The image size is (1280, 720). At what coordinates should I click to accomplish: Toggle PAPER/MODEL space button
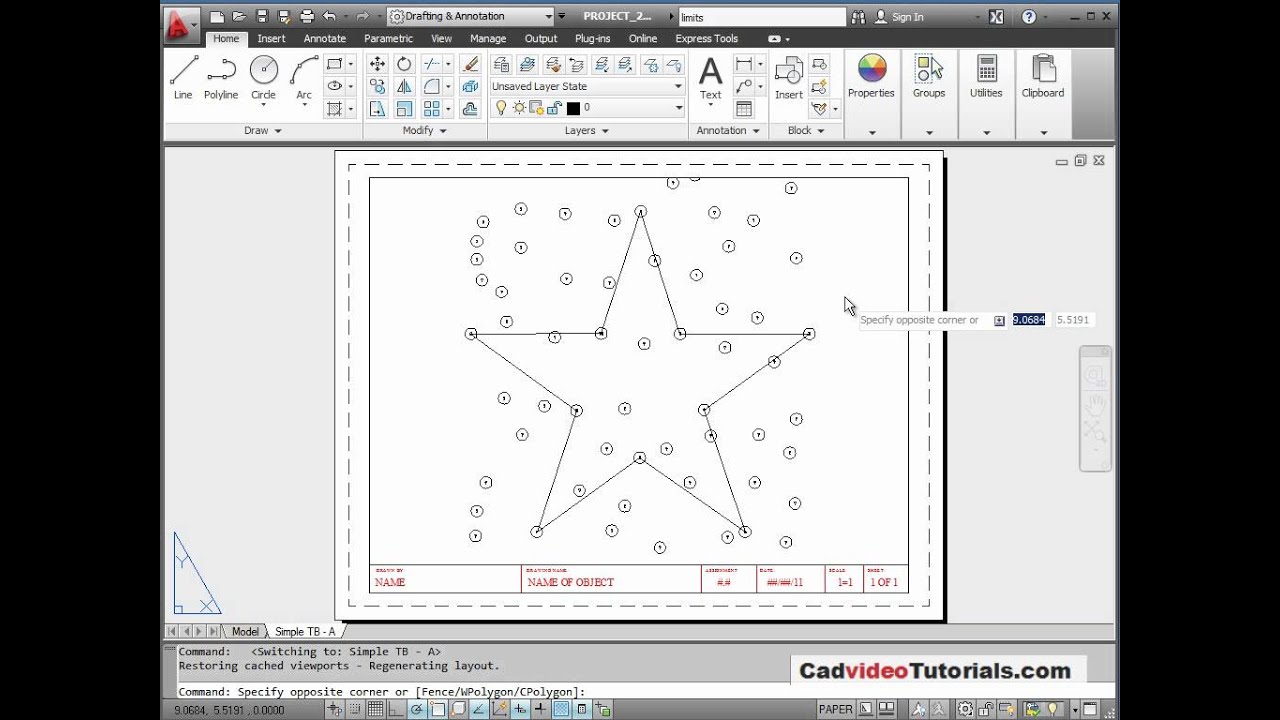pos(836,710)
